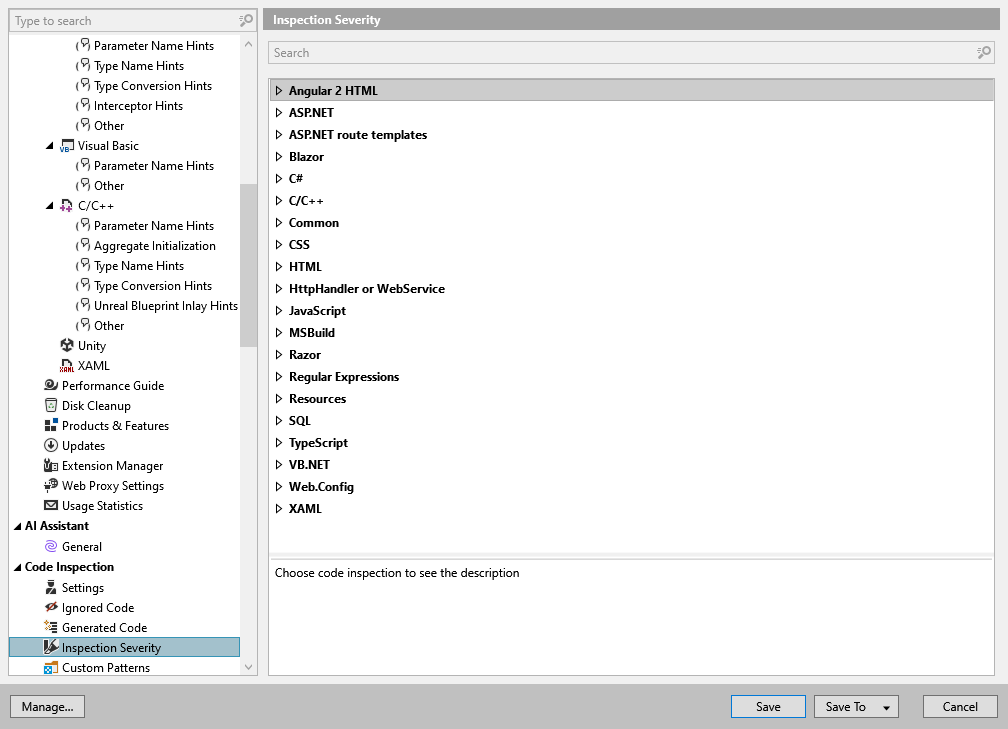The image size is (1008, 729).
Task: Click the search icon in Type to search box
Action: click(246, 21)
